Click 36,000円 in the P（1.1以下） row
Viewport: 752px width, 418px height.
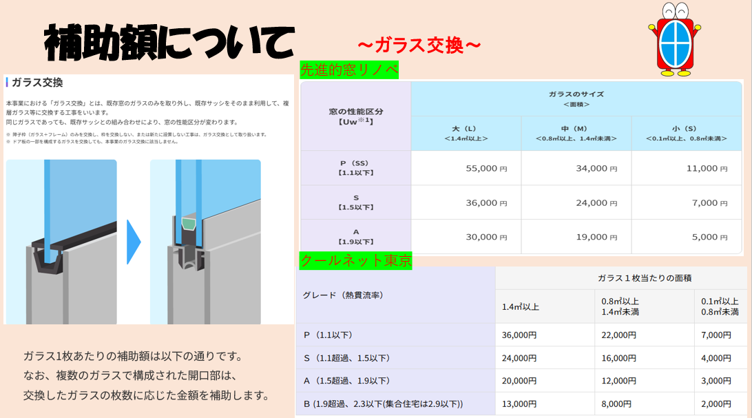click(x=545, y=335)
